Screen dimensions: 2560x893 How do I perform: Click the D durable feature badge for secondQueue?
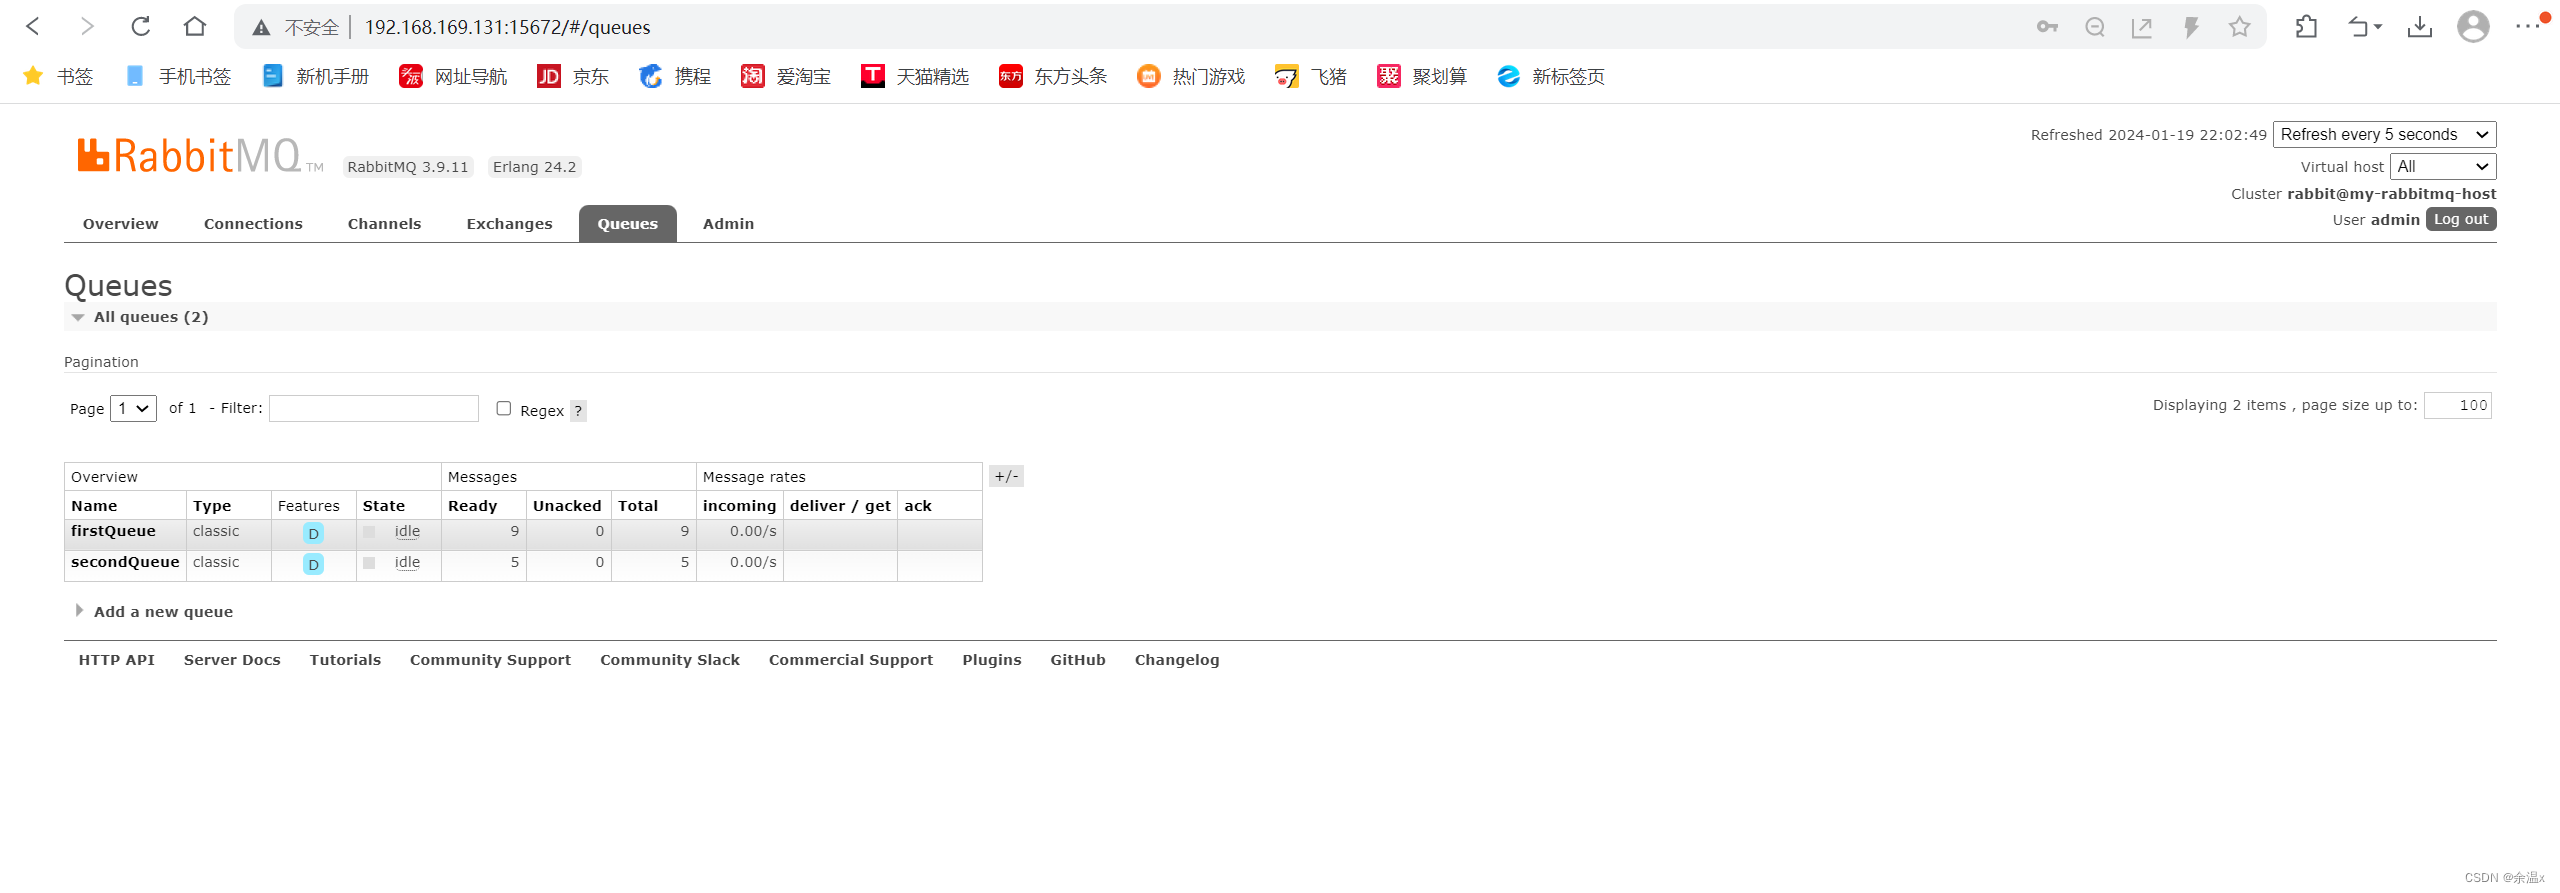pos(313,564)
